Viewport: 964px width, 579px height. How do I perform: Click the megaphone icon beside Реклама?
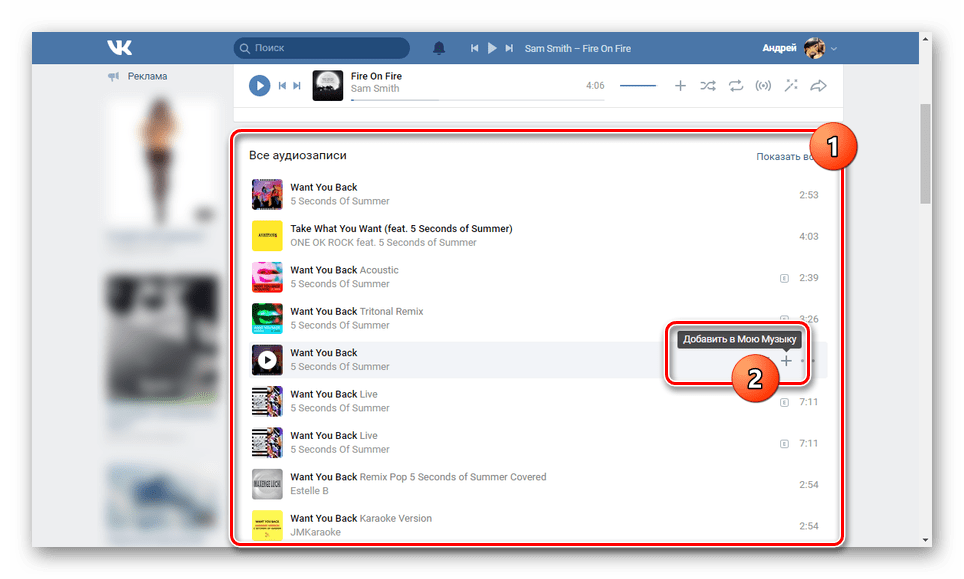114,76
